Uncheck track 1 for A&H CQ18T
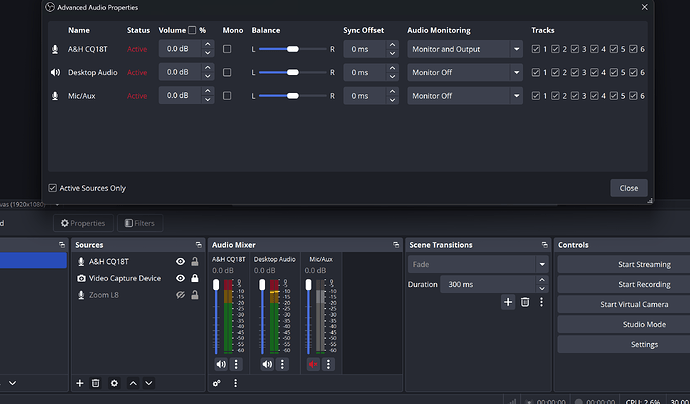The height and width of the screenshot is (404, 690). click(536, 49)
